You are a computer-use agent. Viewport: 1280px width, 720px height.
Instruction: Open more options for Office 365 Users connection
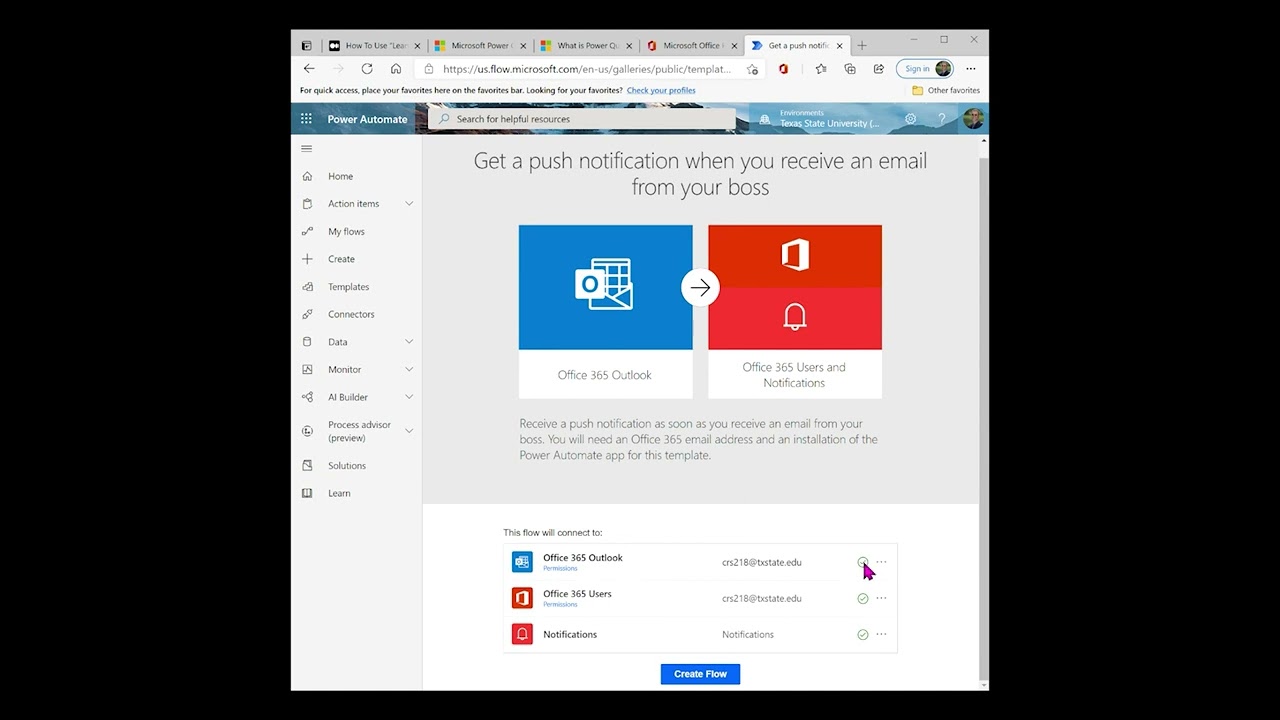pyautogui.click(x=881, y=598)
